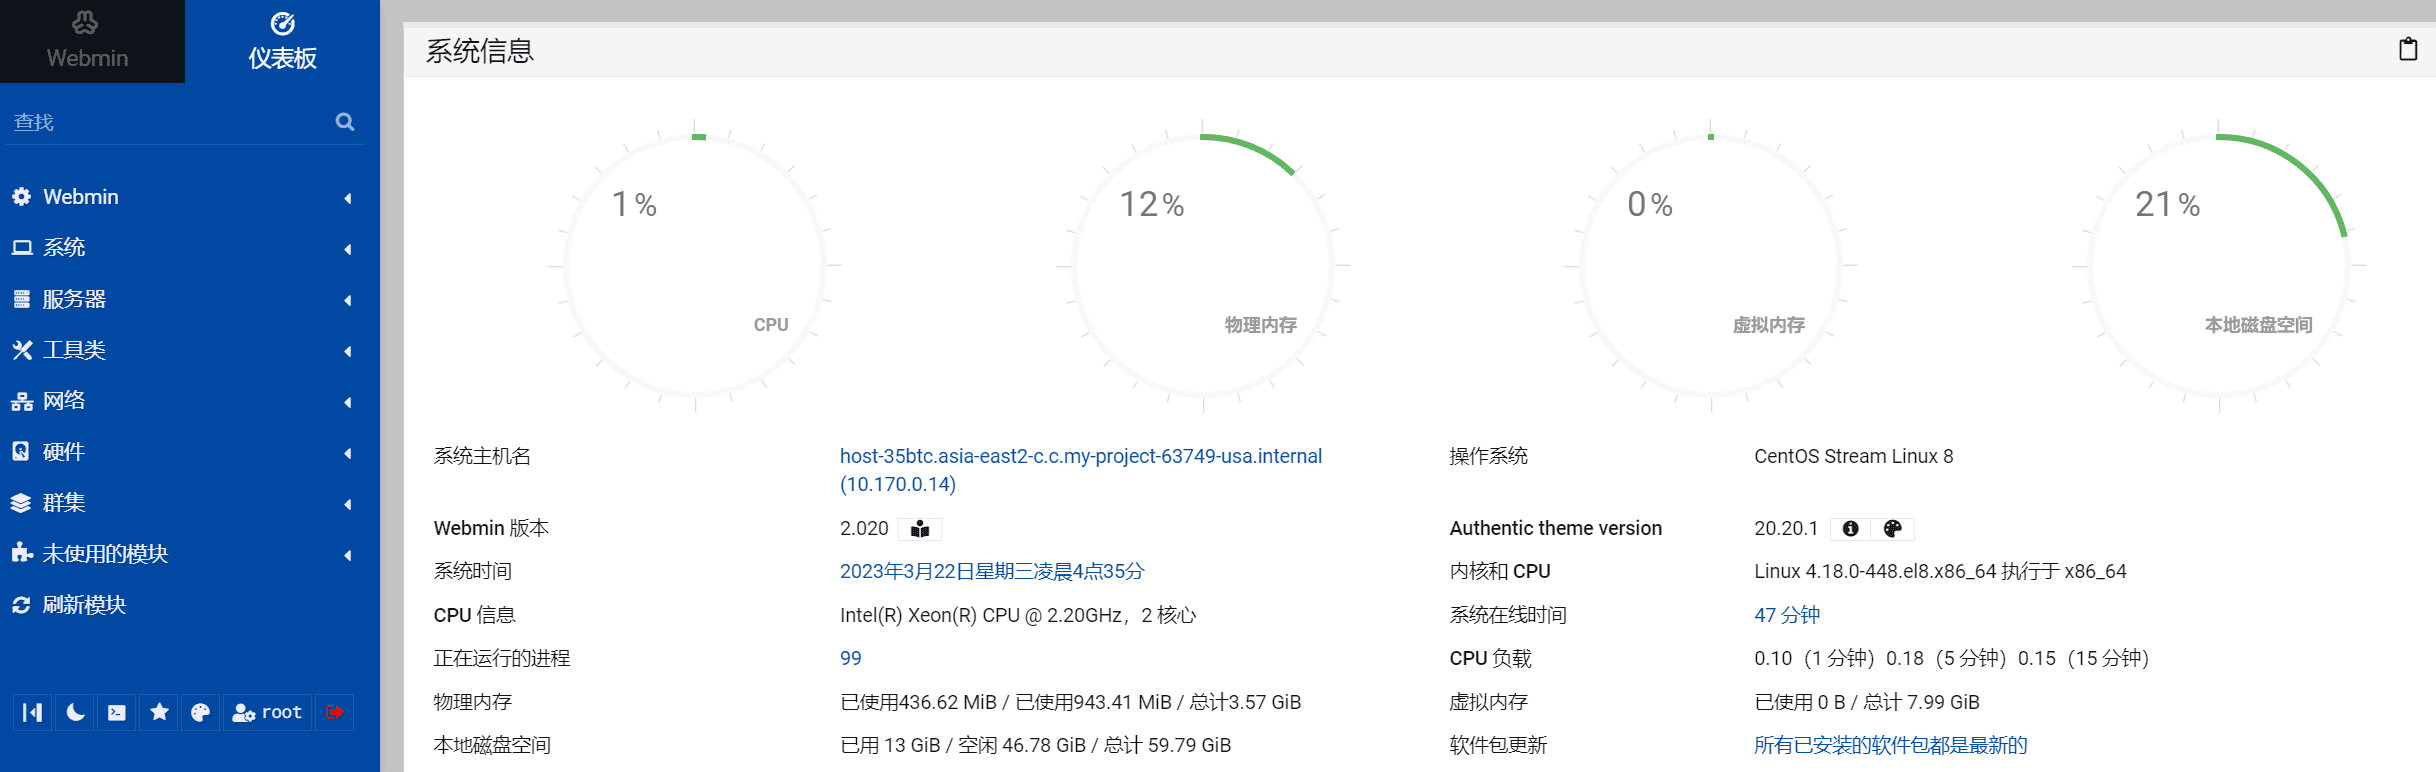The height and width of the screenshot is (772, 2436).
Task: Click the 硬件 hard drive icon
Action: [x=21, y=452]
